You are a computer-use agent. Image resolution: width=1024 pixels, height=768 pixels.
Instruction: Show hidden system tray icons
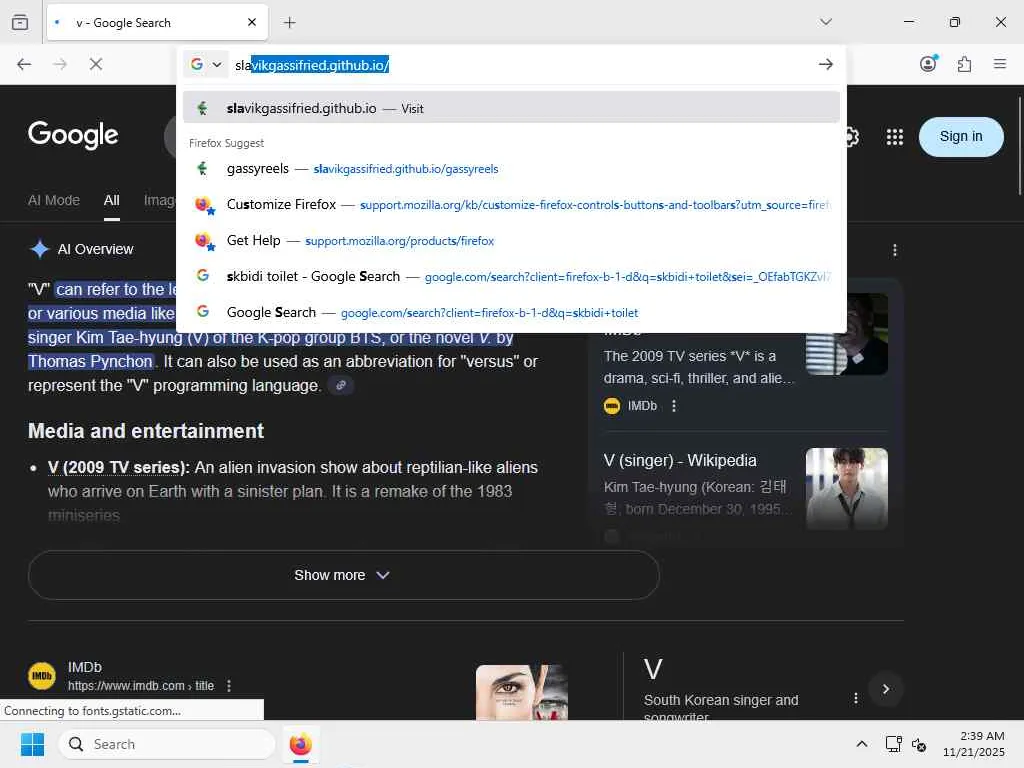click(861, 744)
